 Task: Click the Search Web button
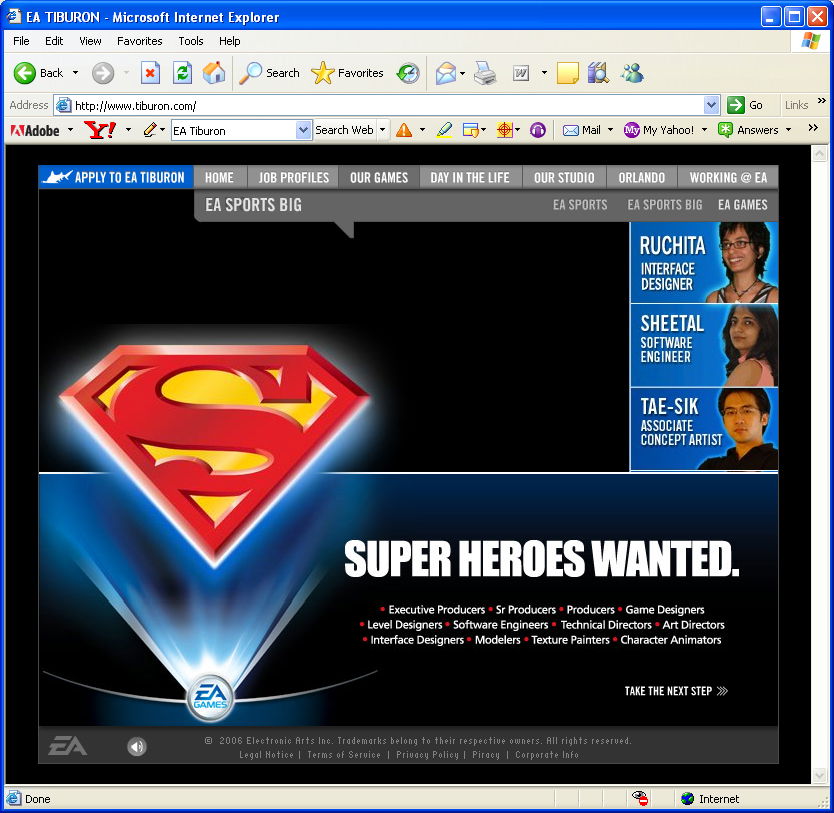344,130
